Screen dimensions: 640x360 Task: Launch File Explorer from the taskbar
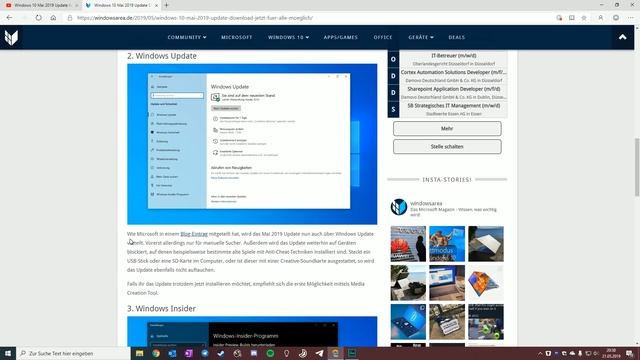[x=140, y=353]
